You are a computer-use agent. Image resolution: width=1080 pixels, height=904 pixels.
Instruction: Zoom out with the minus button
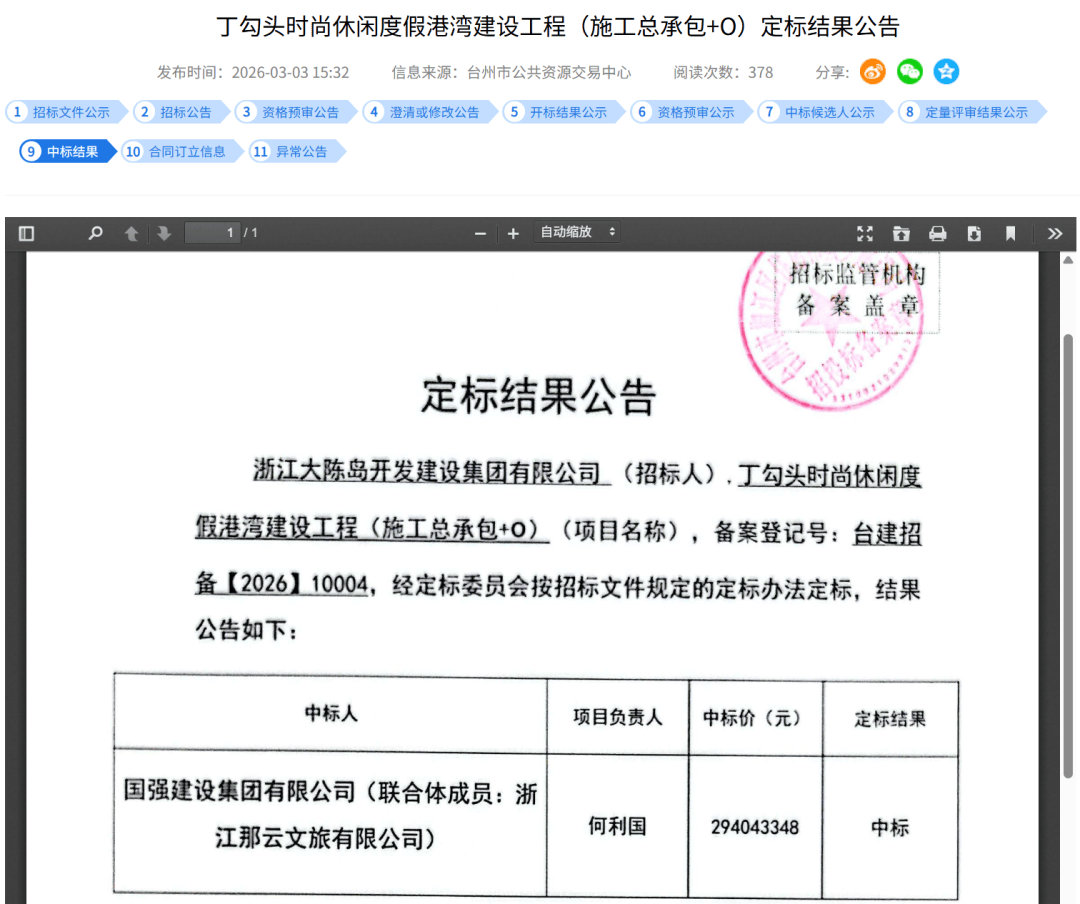480,234
